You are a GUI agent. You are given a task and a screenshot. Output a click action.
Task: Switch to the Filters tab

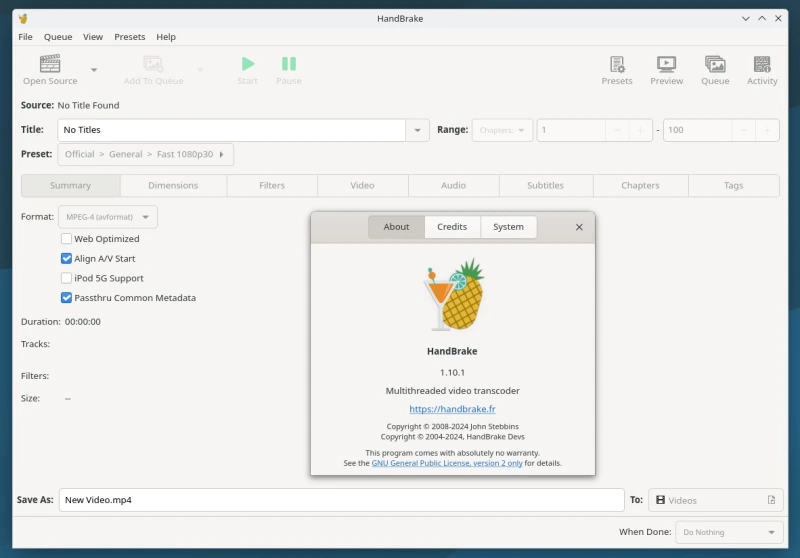point(272,185)
